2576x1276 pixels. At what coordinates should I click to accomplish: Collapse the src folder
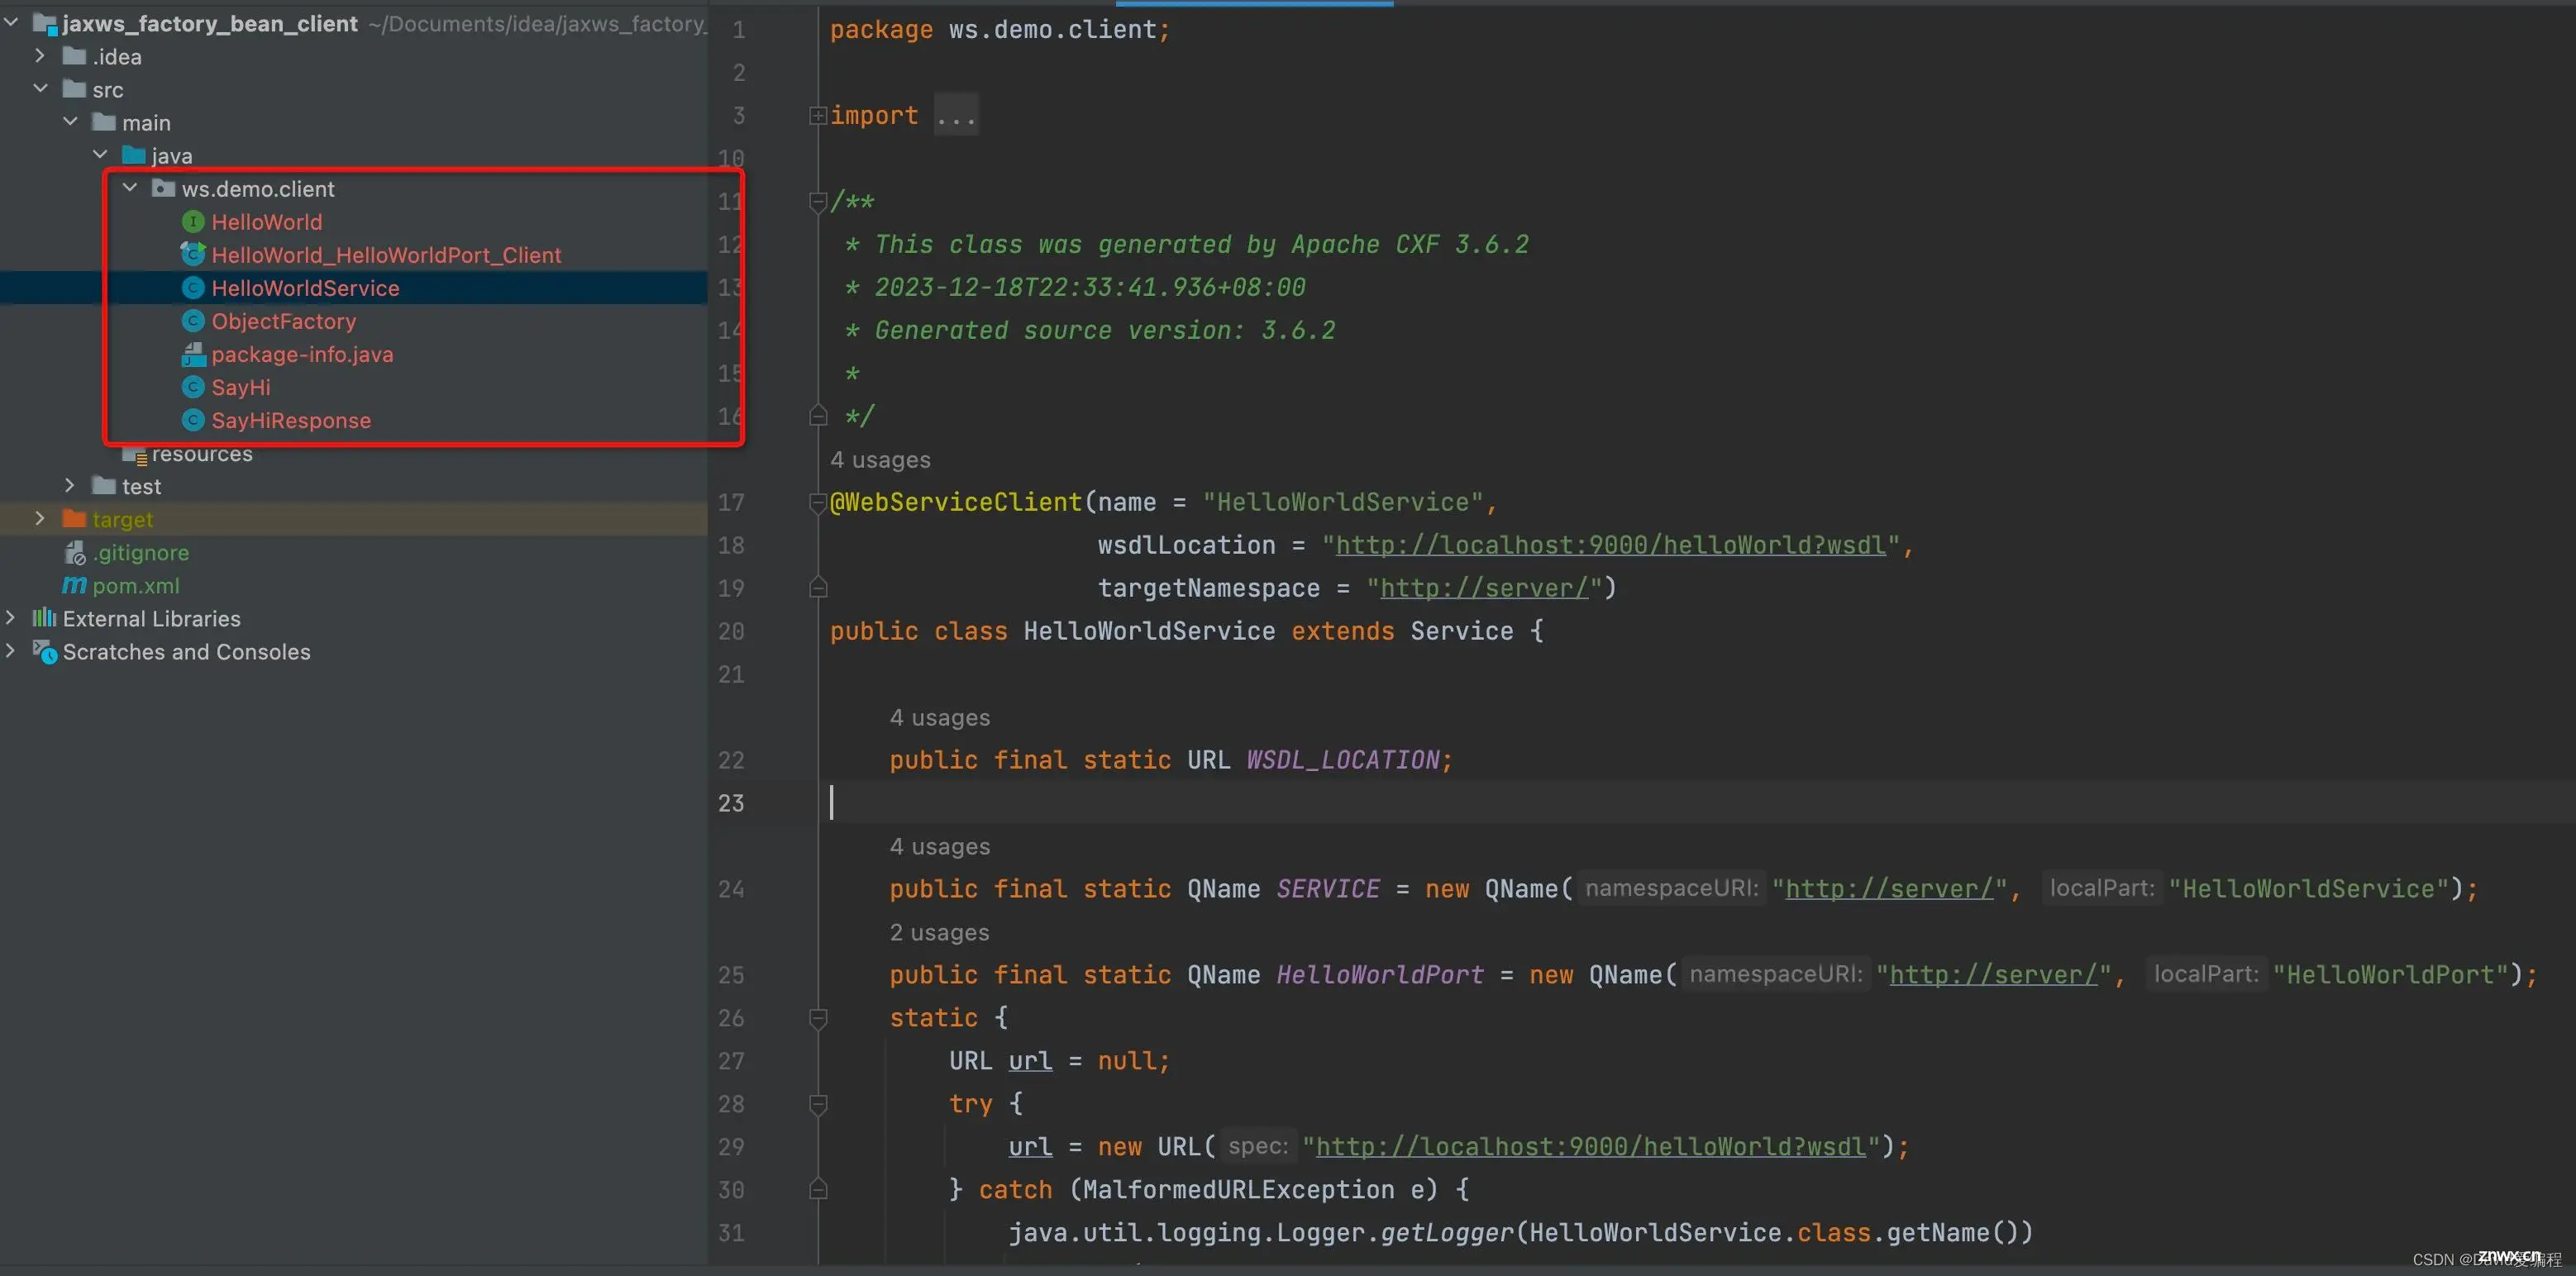[40, 89]
